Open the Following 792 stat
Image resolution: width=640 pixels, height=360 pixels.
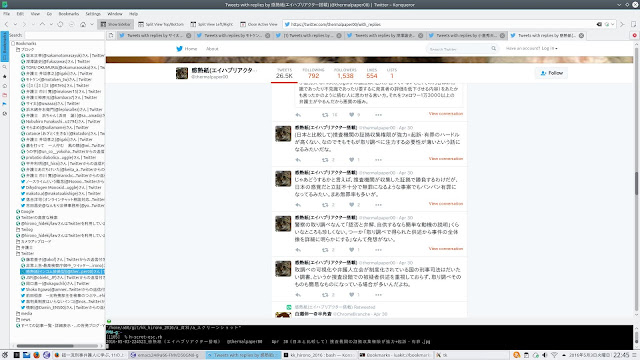pos(313,73)
